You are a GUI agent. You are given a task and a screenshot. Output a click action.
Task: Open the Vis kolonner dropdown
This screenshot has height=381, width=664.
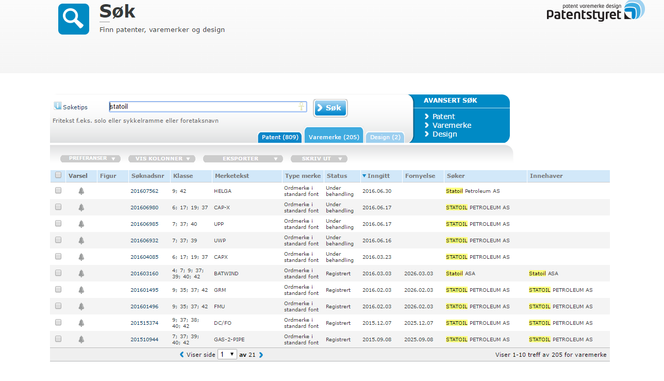162,158
